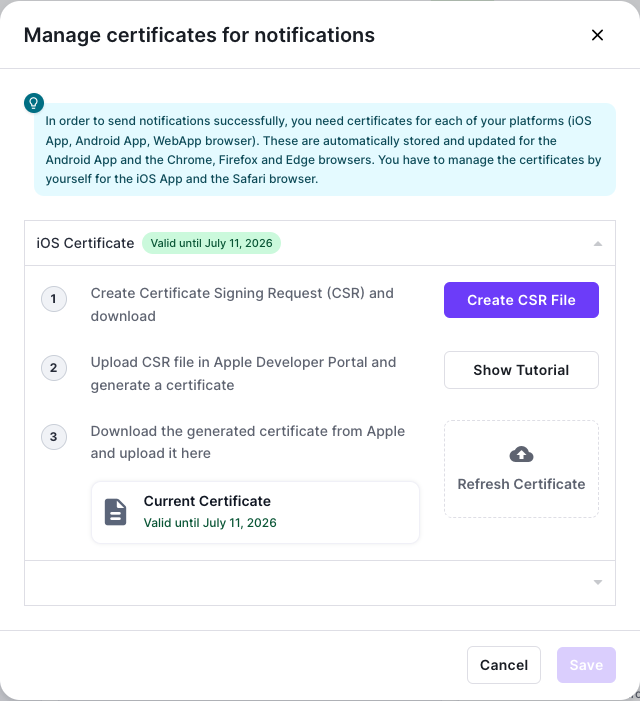
Task: Click the Refresh Certificate label
Action: click(521, 484)
